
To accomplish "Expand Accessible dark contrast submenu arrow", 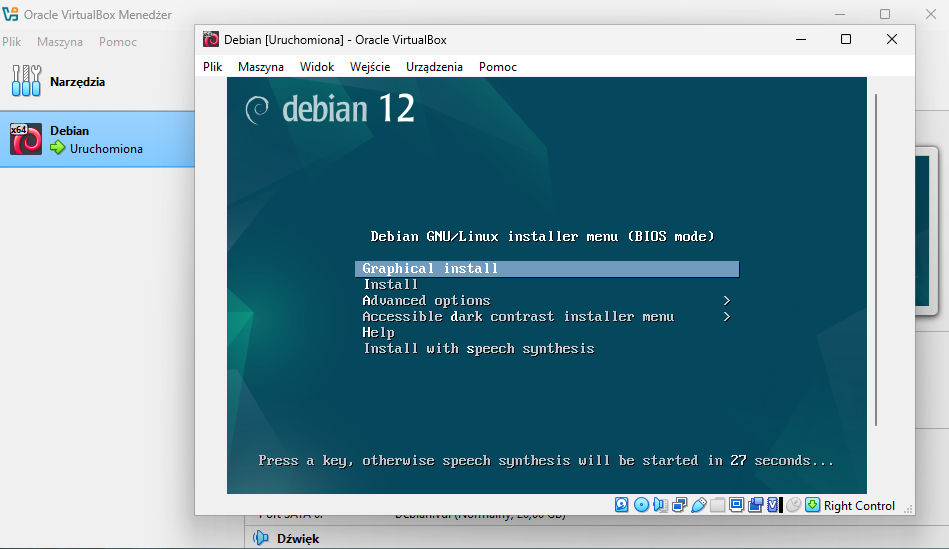I will click(727, 317).
